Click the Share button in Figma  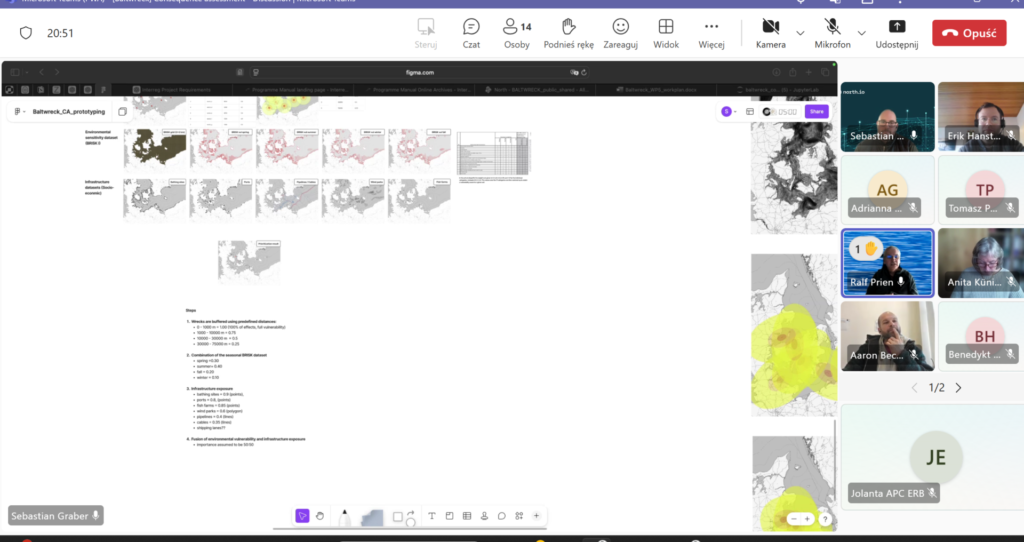(816, 112)
